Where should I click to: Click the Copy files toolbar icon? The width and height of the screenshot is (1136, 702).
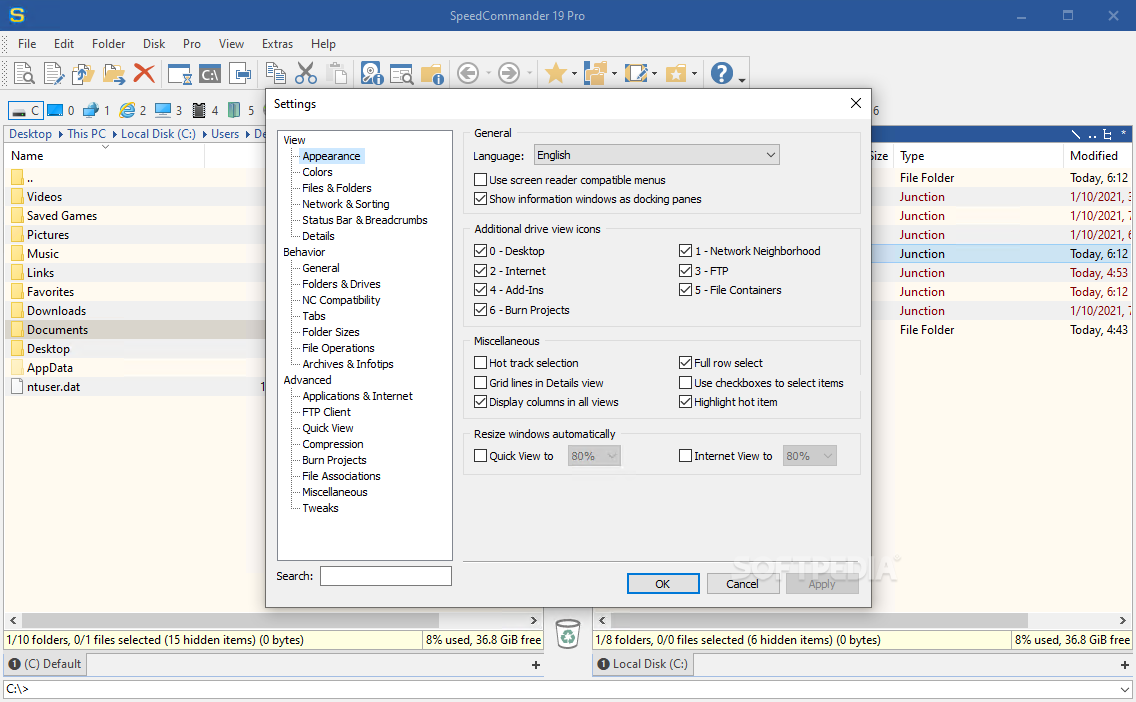(83, 73)
